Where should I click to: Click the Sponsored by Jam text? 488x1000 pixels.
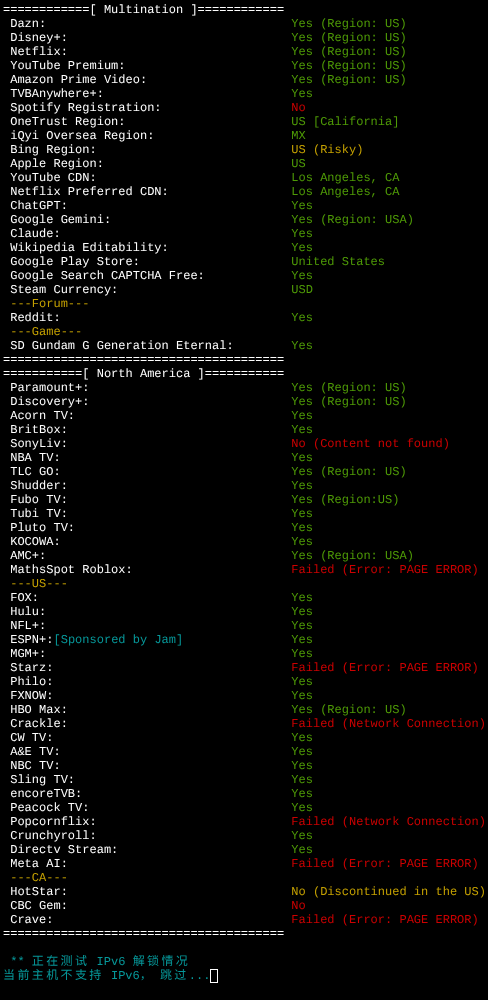click(x=119, y=640)
